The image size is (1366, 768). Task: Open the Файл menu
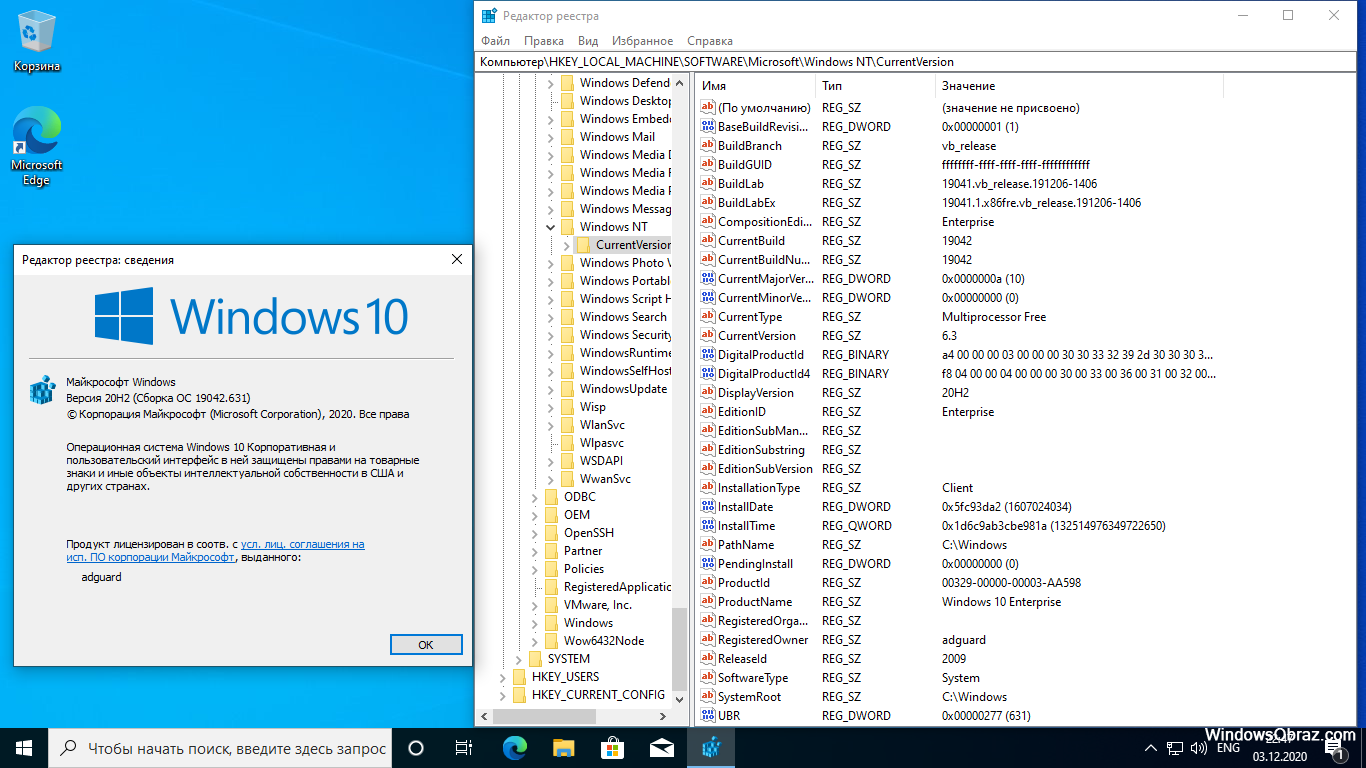pyautogui.click(x=495, y=41)
